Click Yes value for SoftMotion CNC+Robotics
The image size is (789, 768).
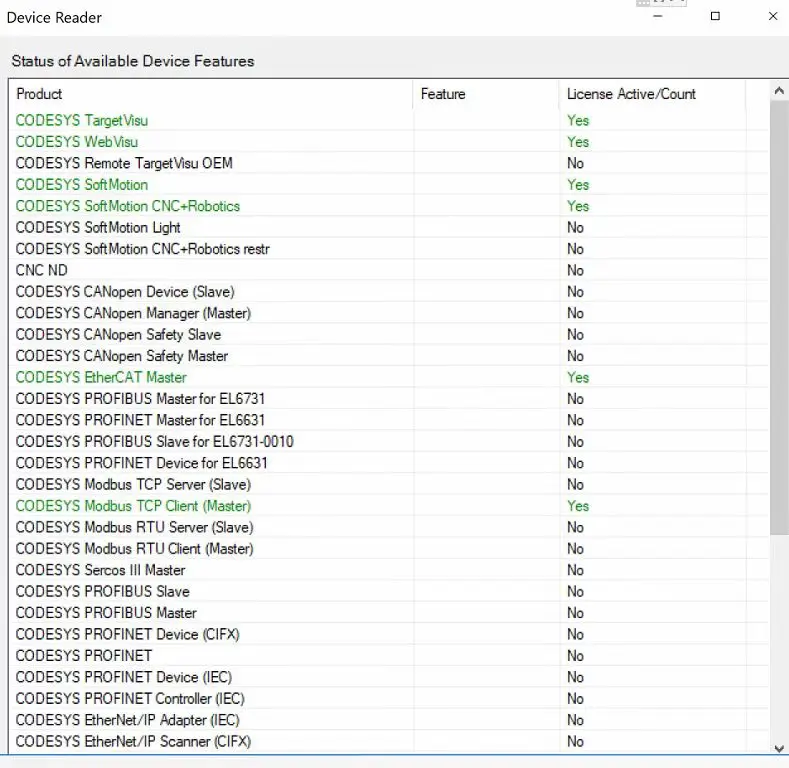pyautogui.click(x=578, y=206)
